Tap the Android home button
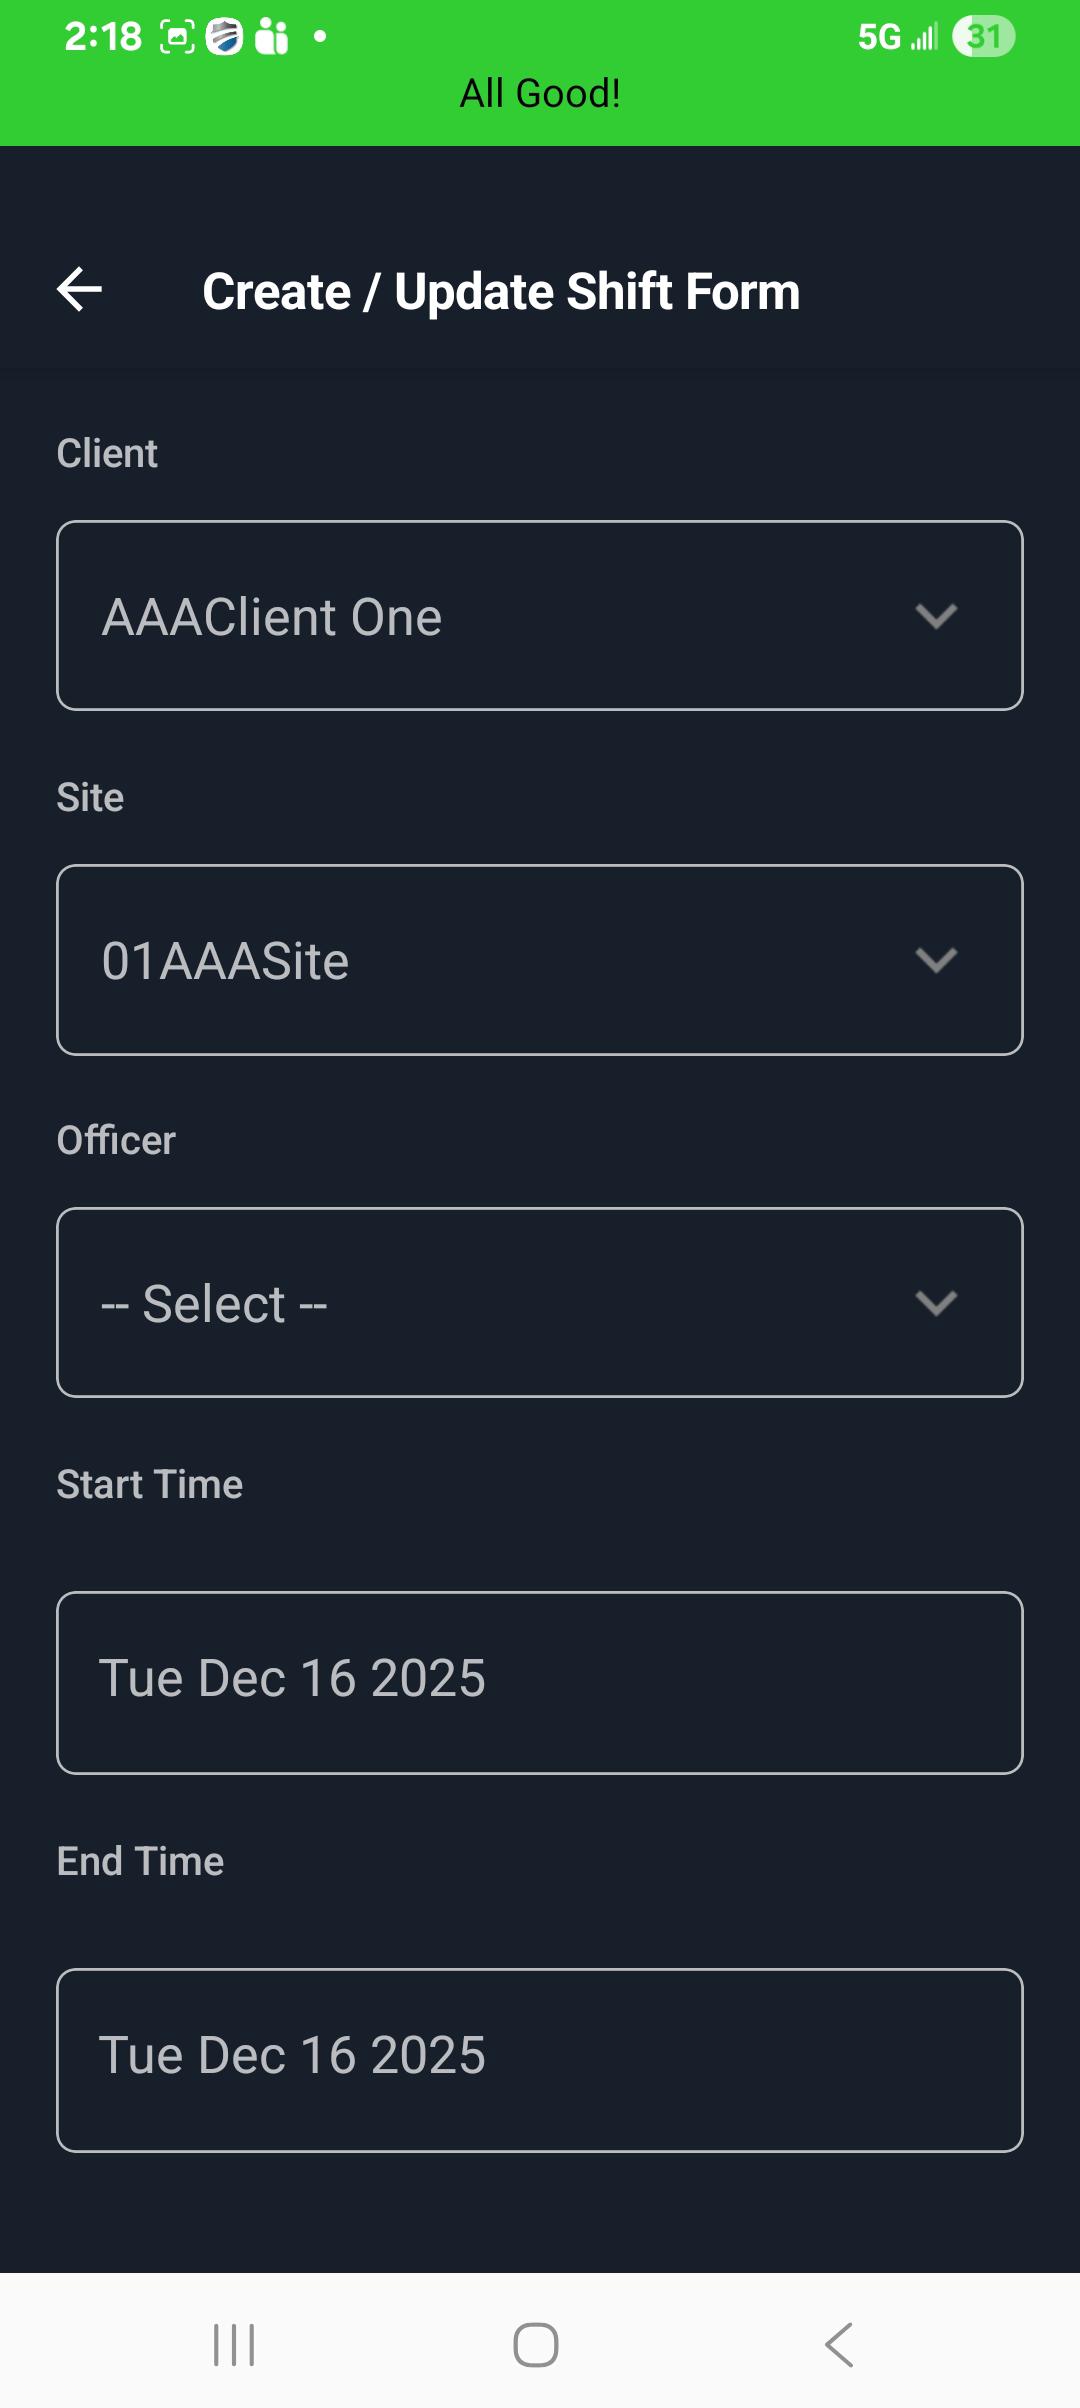 [536, 2345]
